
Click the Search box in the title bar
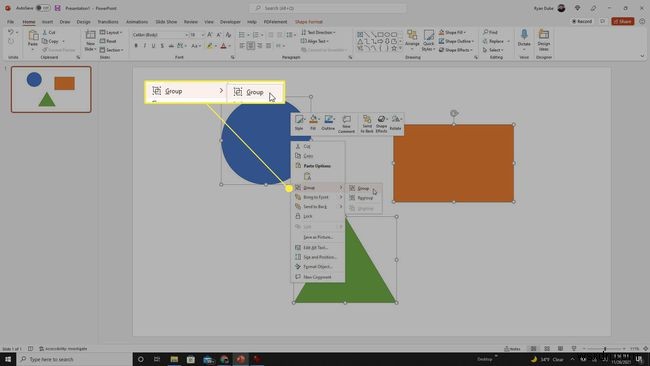[x=327, y=8]
